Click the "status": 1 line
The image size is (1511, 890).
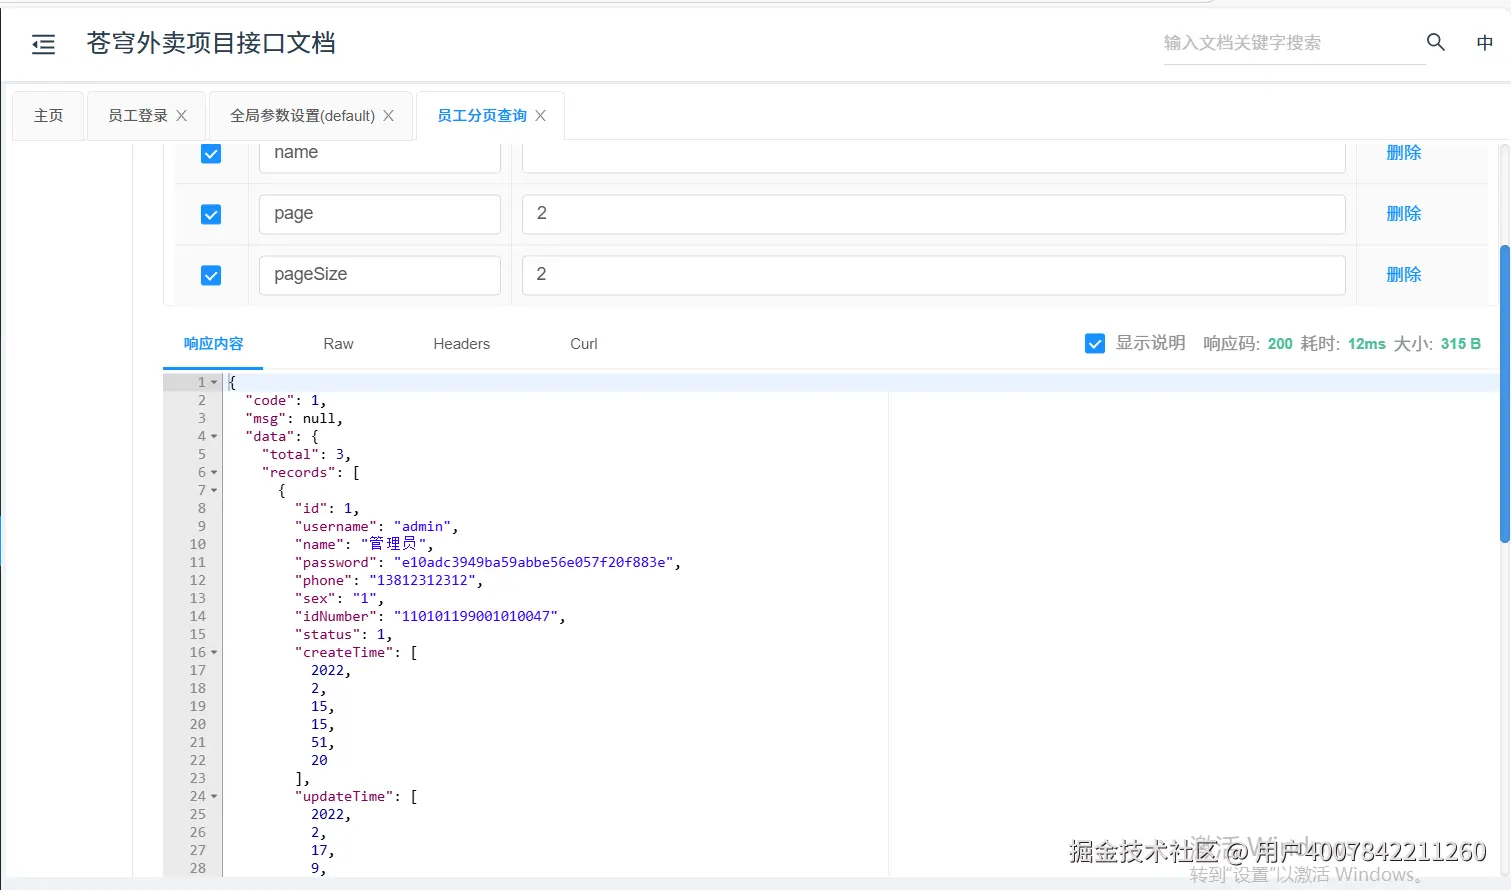point(344,634)
